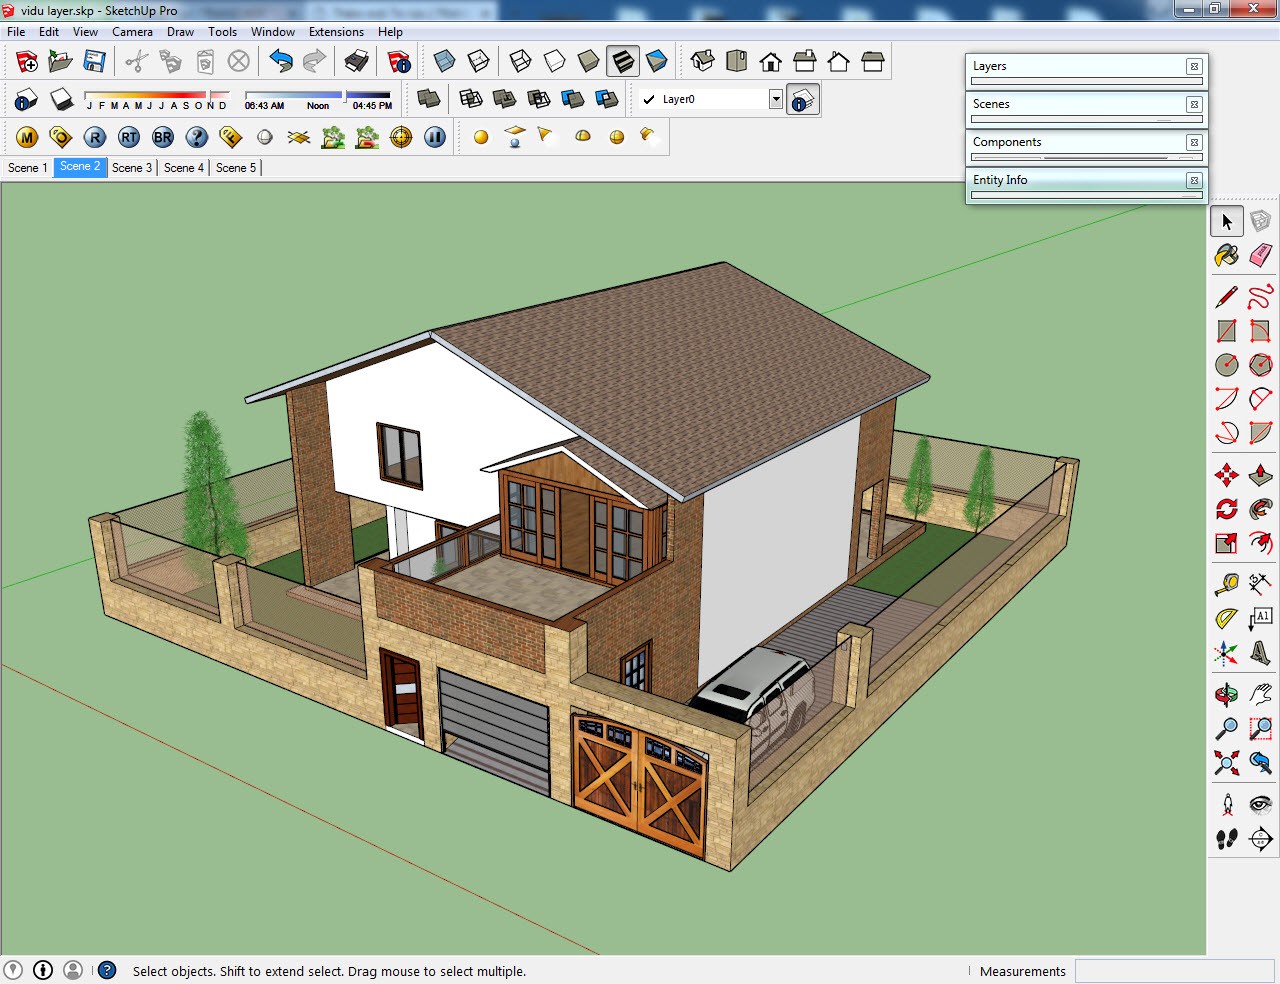The image size is (1280, 984).
Task: Choose the 3D Text tool
Action: click(1261, 654)
